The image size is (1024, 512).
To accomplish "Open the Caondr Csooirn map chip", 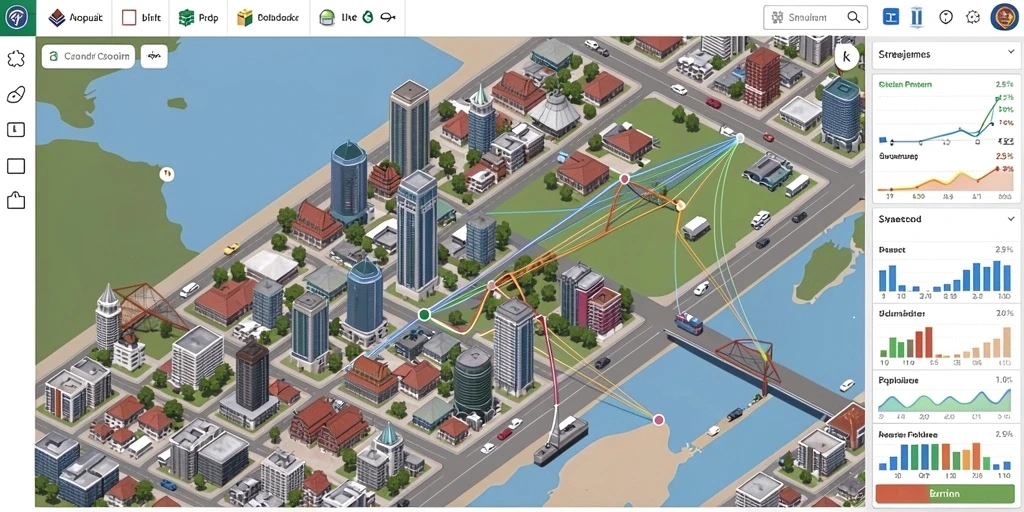I will click(88, 57).
